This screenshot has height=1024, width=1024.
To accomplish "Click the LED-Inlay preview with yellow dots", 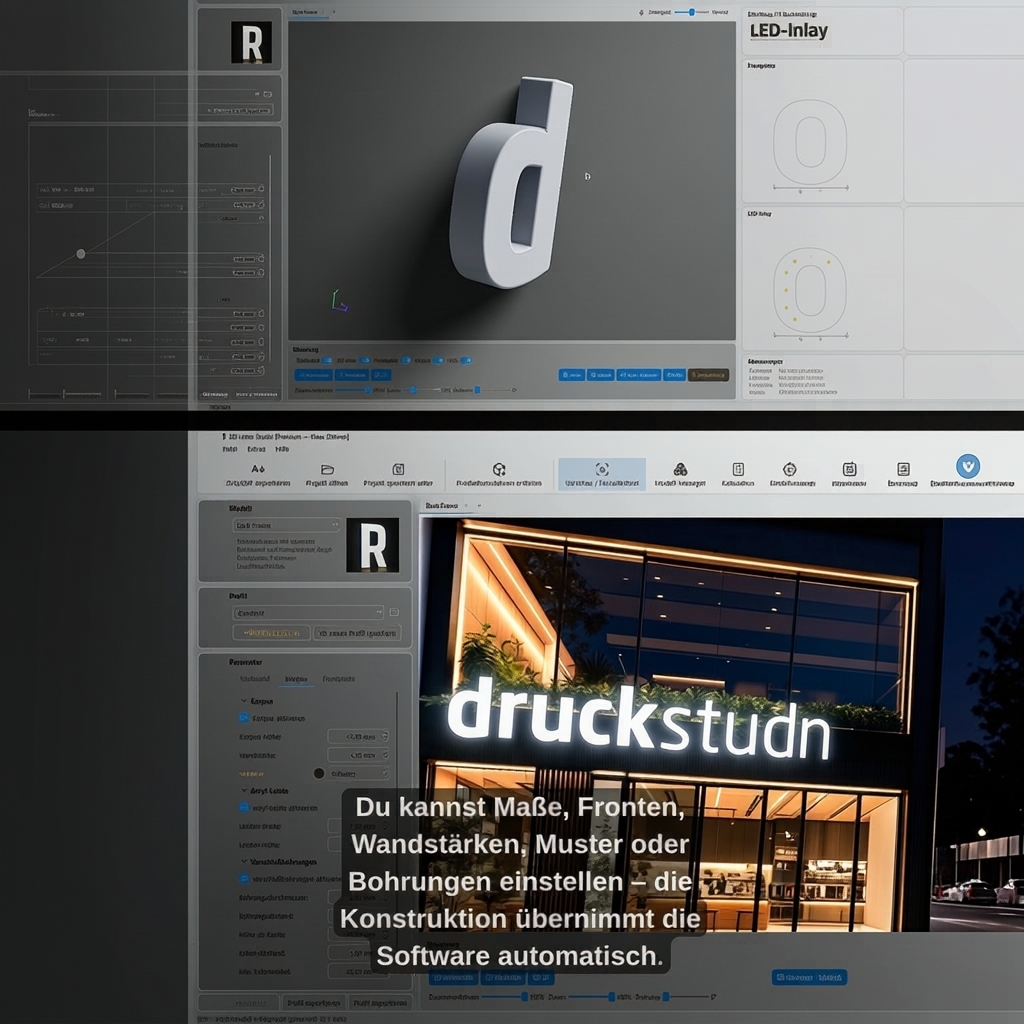I will (810, 292).
